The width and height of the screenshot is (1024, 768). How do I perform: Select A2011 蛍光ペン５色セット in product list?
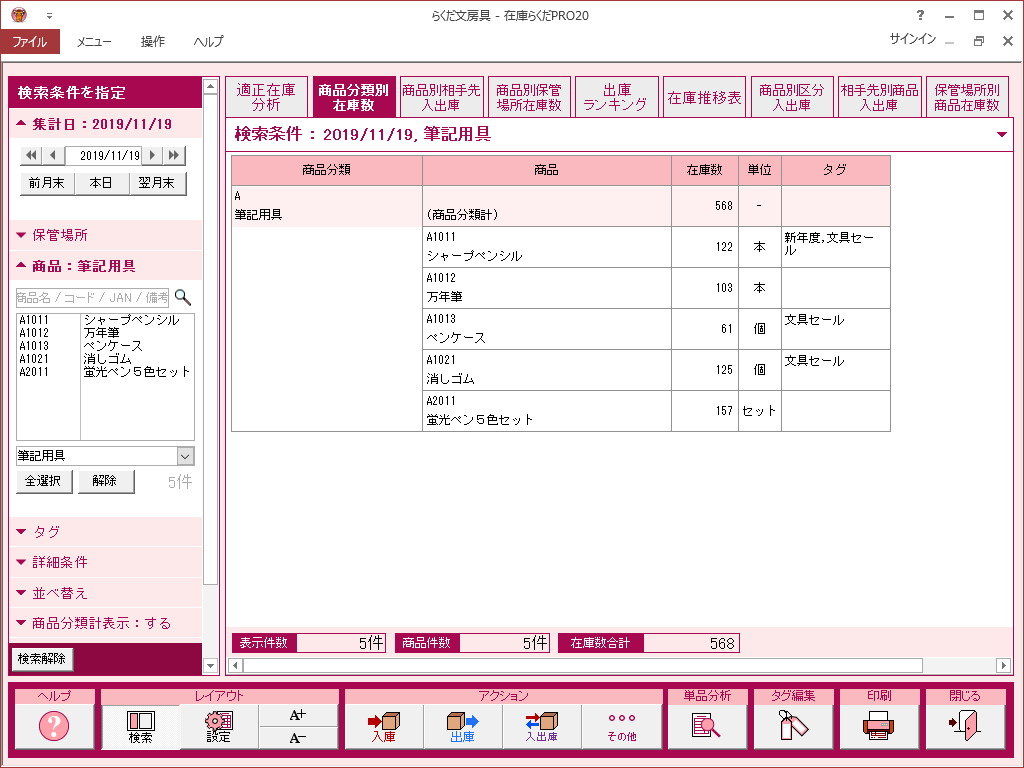tap(105, 372)
